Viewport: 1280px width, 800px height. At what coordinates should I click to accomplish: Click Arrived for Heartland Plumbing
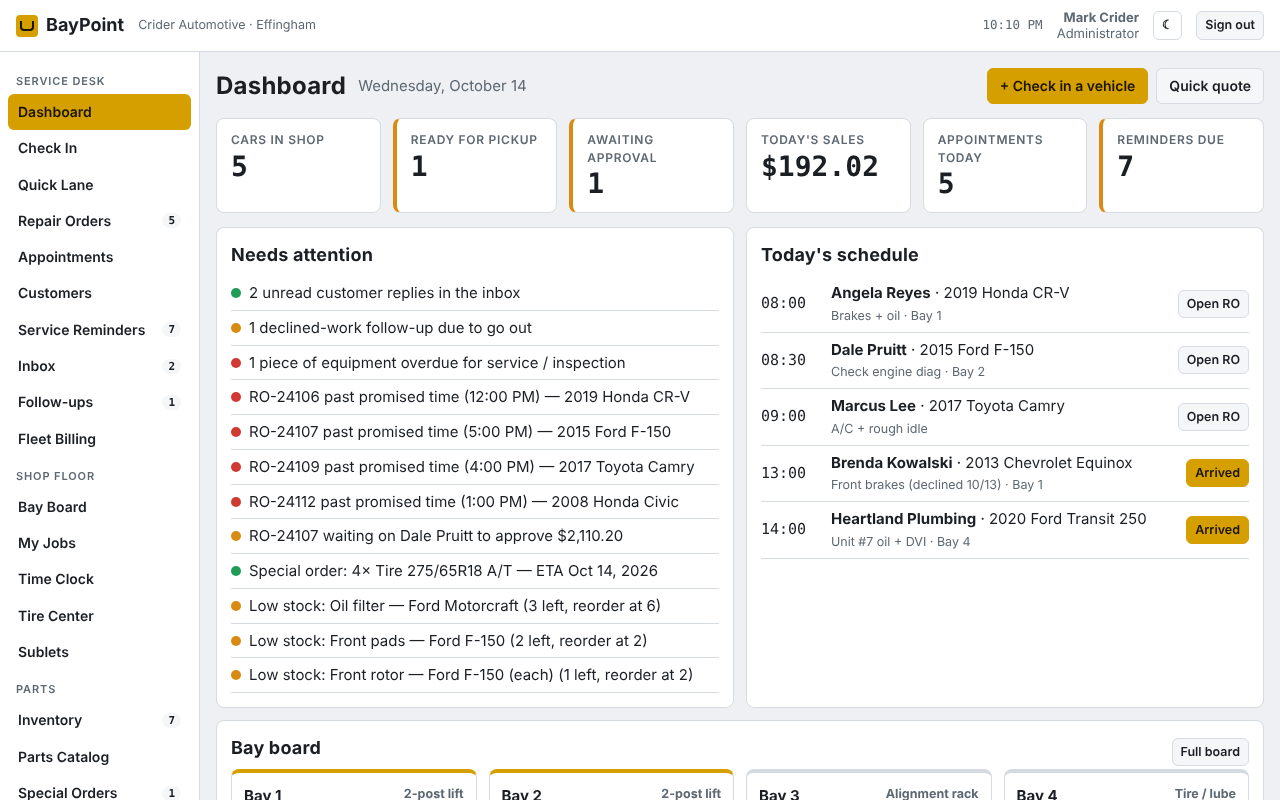[1217, 530]
